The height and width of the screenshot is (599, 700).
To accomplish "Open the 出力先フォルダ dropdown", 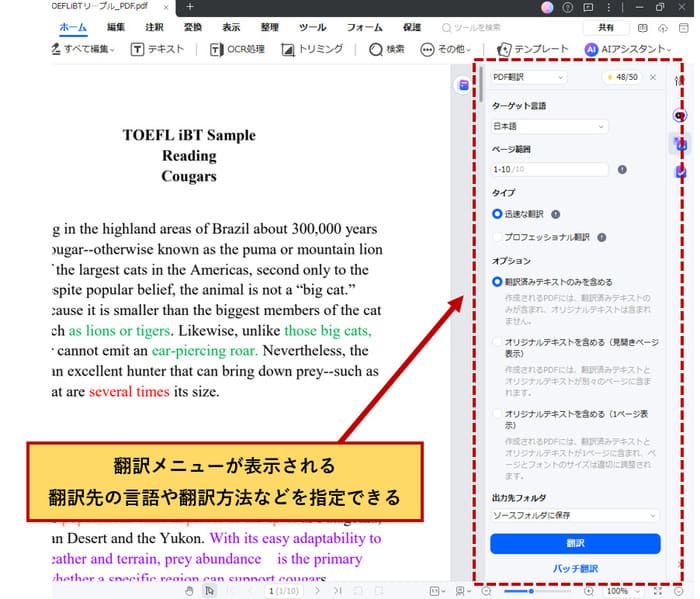I will pyautogui.click(x=575, y=515).
